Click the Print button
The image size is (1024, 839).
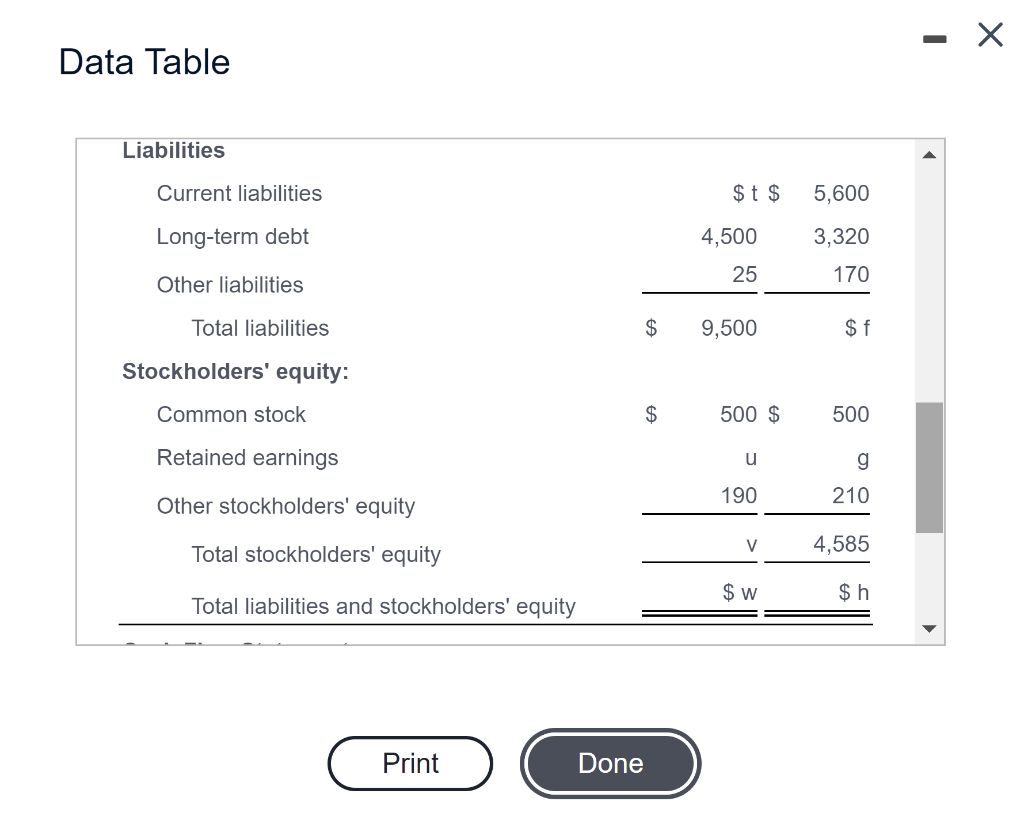pyautogui.click(x=410, y=763)
